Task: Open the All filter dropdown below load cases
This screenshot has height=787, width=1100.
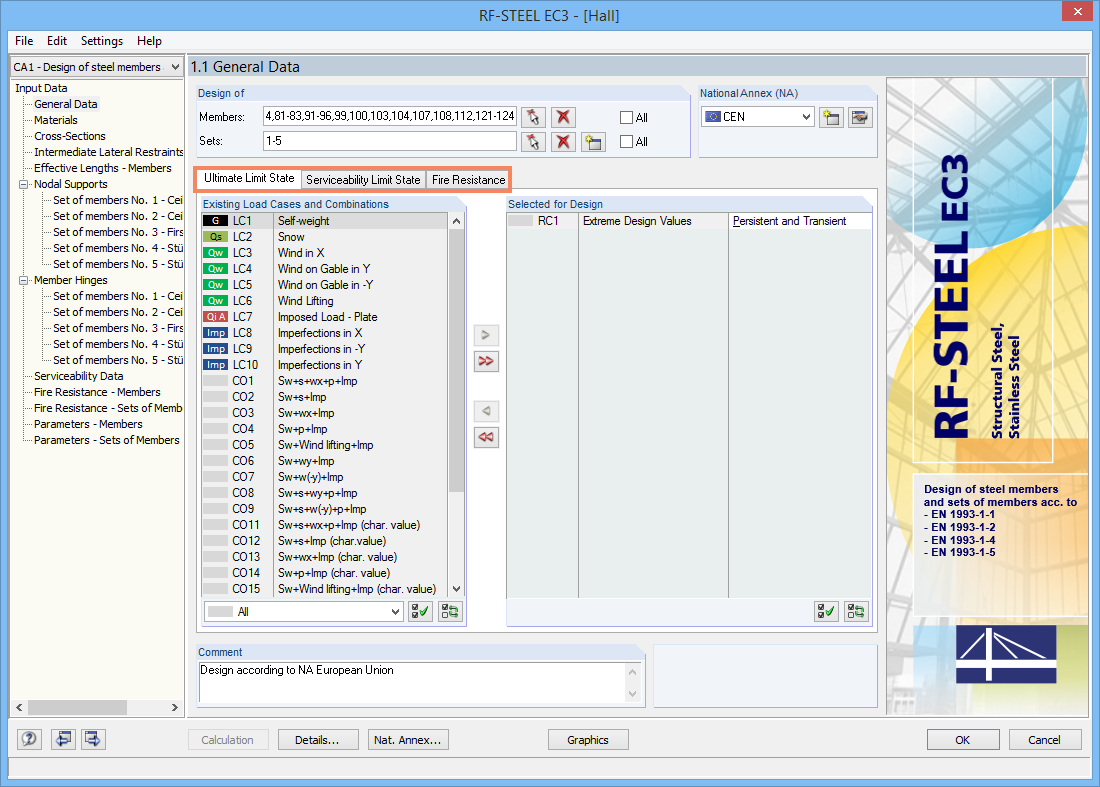Action: tap(395, 612)
